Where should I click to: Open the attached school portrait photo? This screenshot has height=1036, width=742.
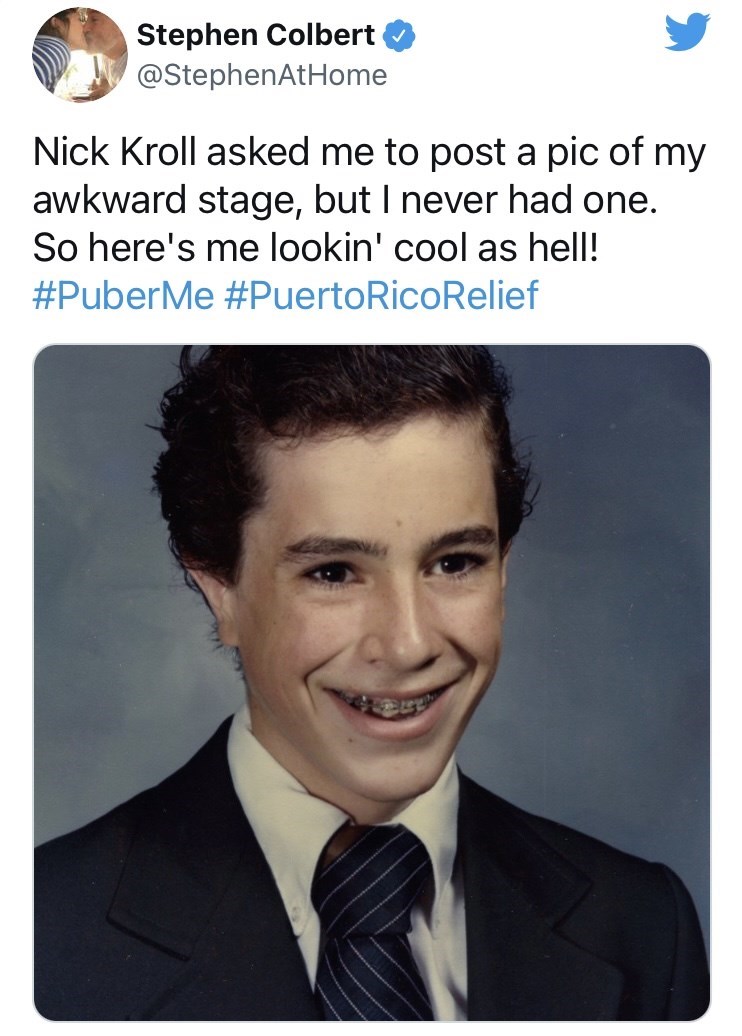(371, 682)
